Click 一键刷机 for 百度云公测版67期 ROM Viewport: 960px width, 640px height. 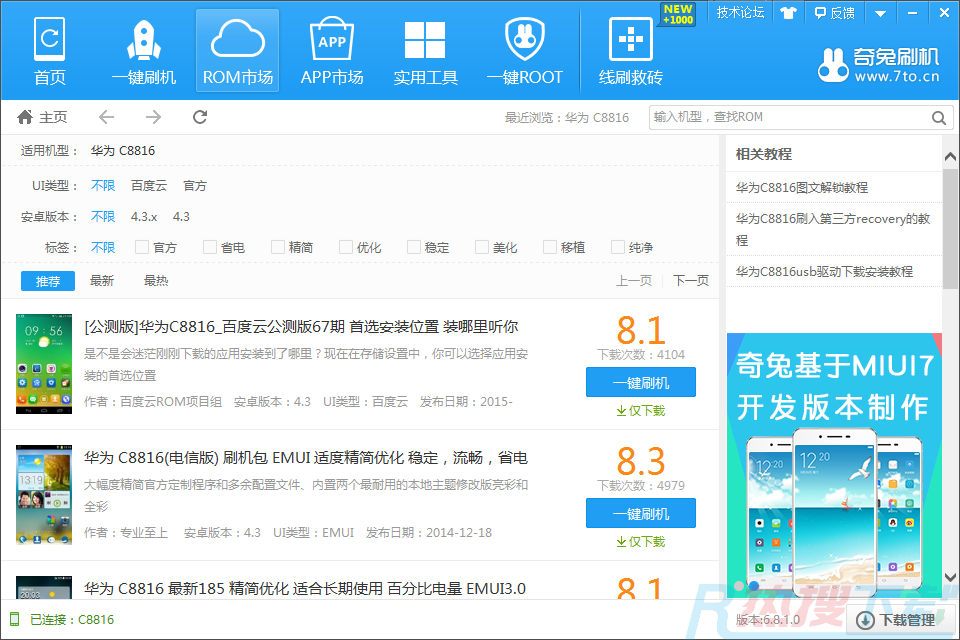point(640,382)
